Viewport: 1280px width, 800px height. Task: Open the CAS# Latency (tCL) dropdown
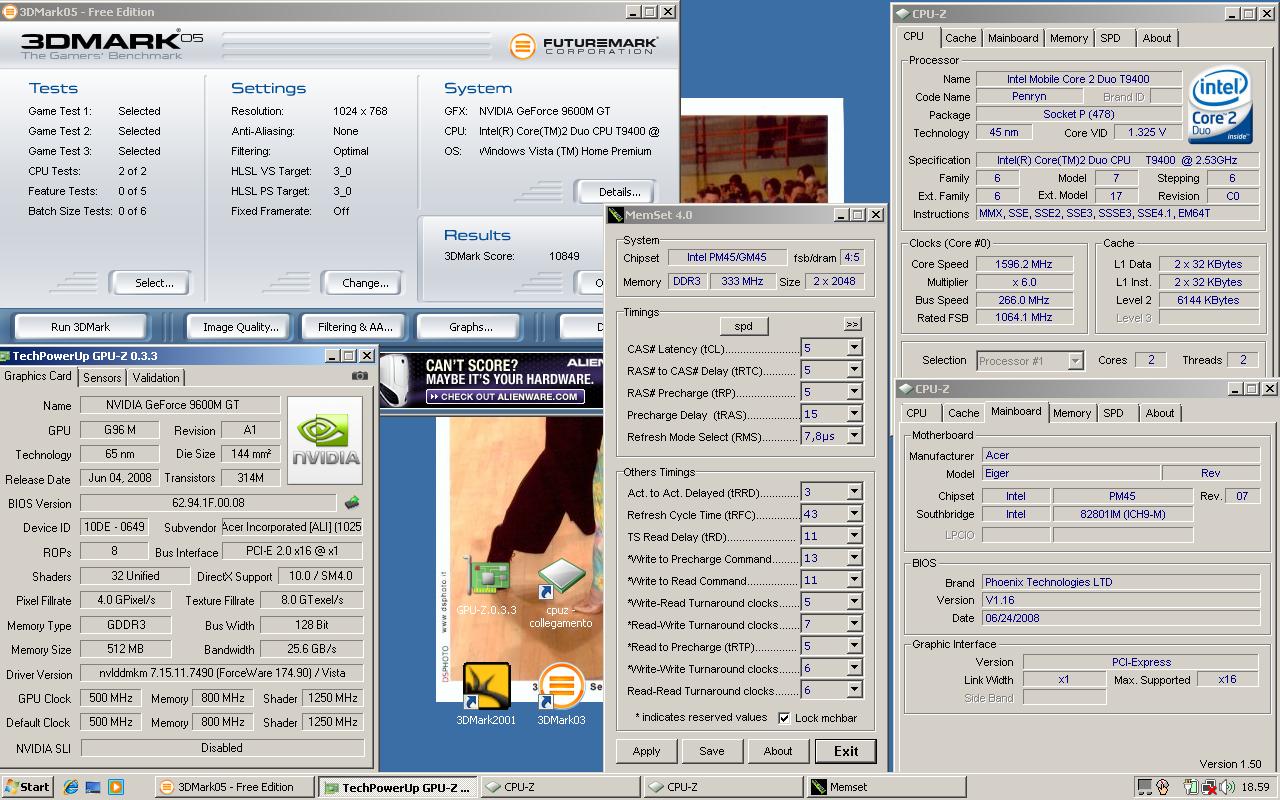[x=854, y=348]
